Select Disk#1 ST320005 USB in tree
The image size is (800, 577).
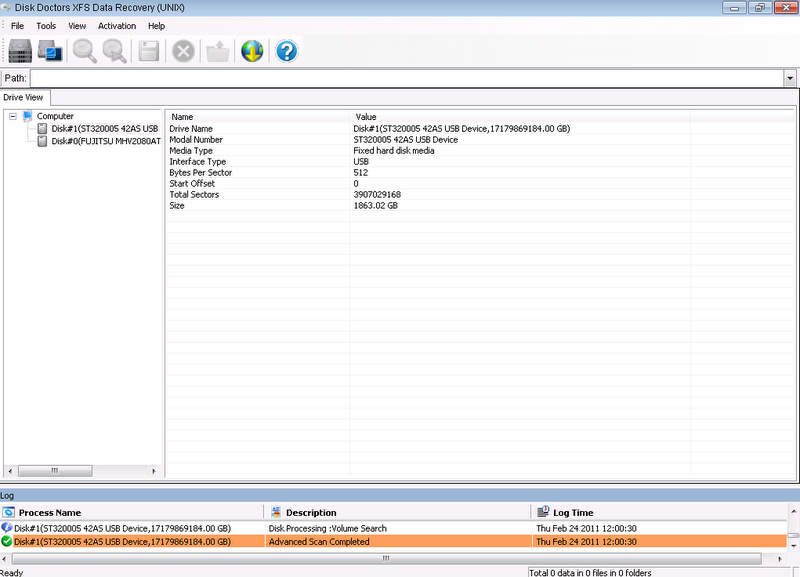point(105,129)
